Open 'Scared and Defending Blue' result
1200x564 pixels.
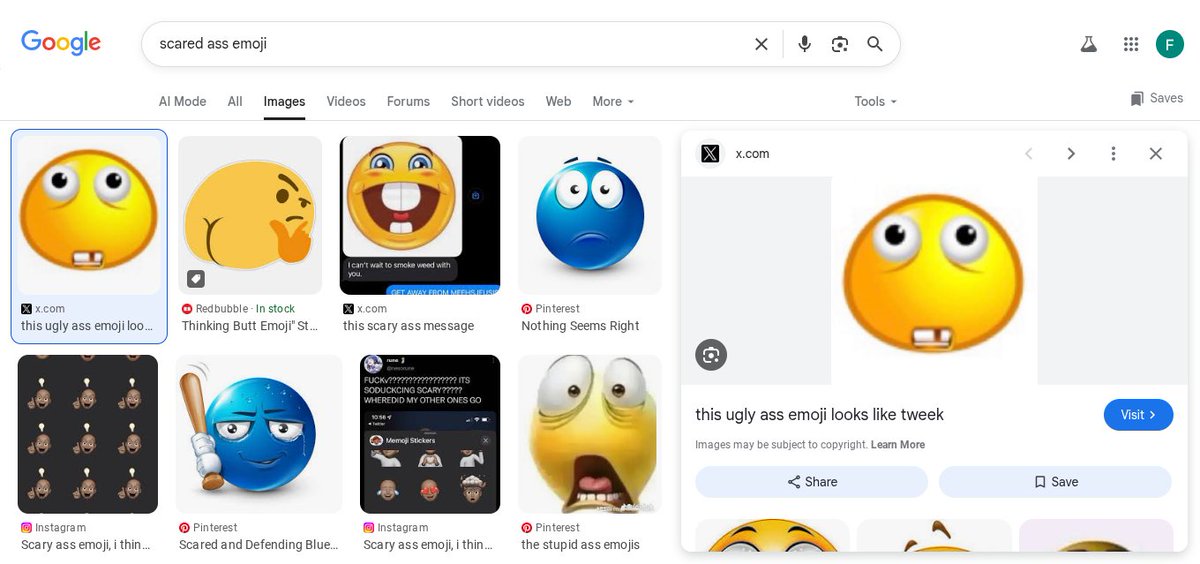(x=259, y=545)
